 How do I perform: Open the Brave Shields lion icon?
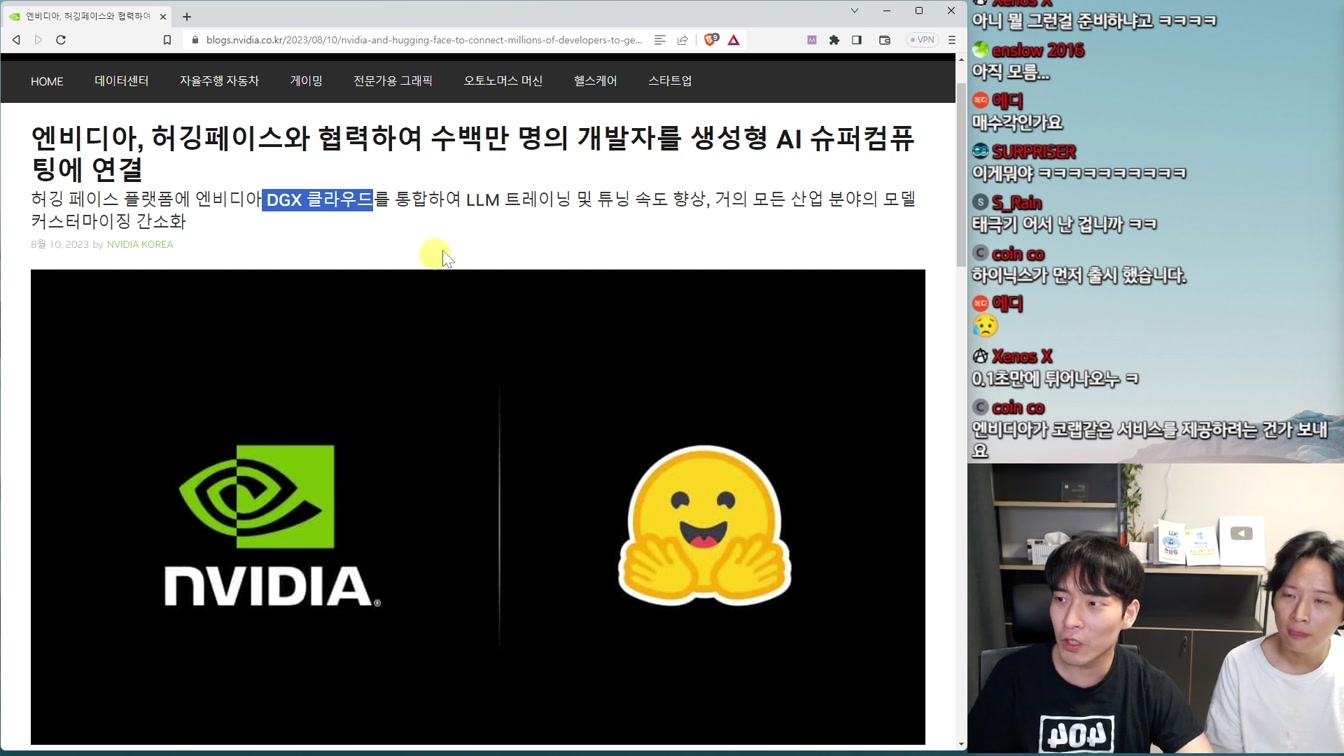(x=711, y=40)
